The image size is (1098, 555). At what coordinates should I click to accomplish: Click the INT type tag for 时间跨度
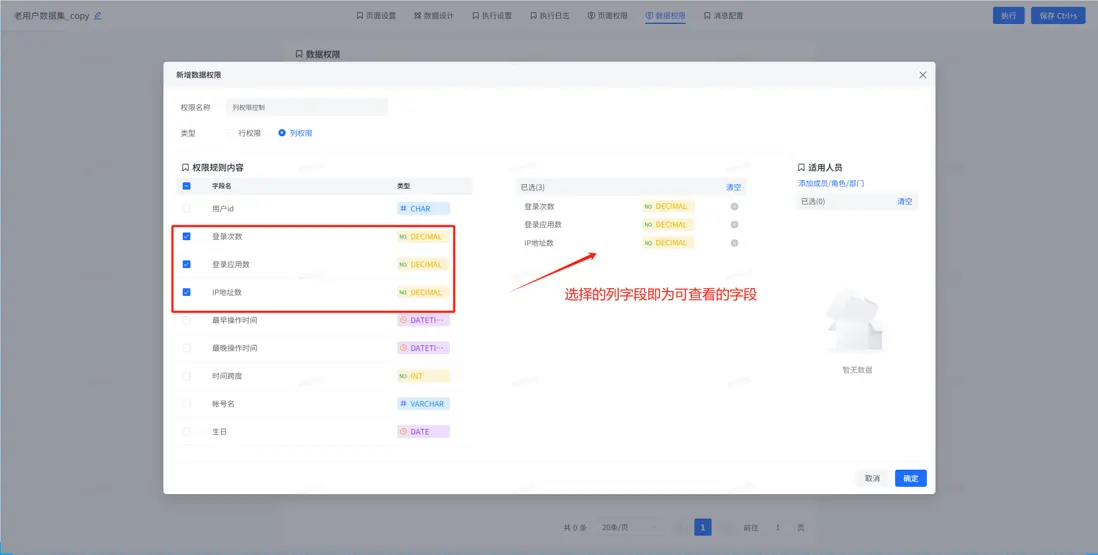click(x=423, y=376)
